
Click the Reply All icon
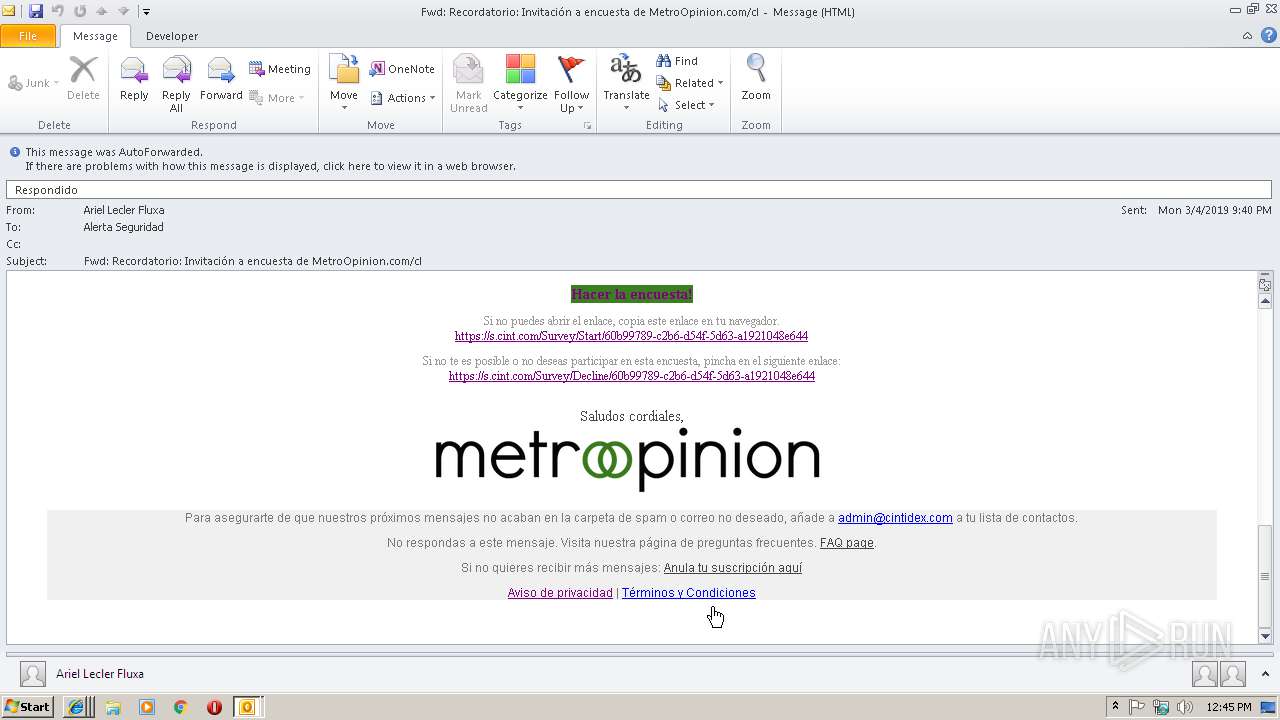[176, 84]
